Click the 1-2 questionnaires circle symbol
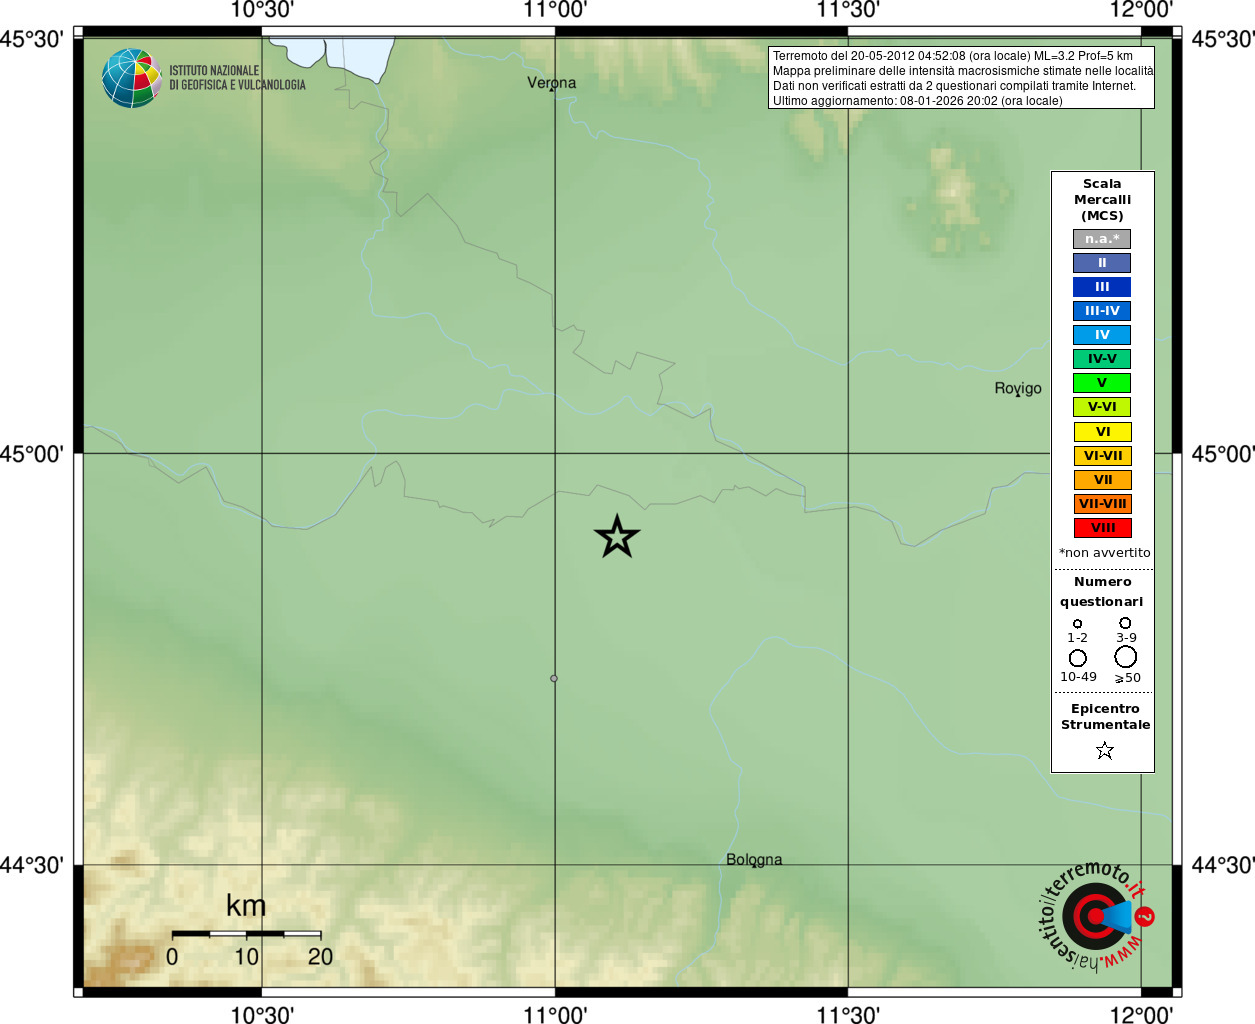The height and width of the screenshot is (1024, 1255). tap(1077, 624)
